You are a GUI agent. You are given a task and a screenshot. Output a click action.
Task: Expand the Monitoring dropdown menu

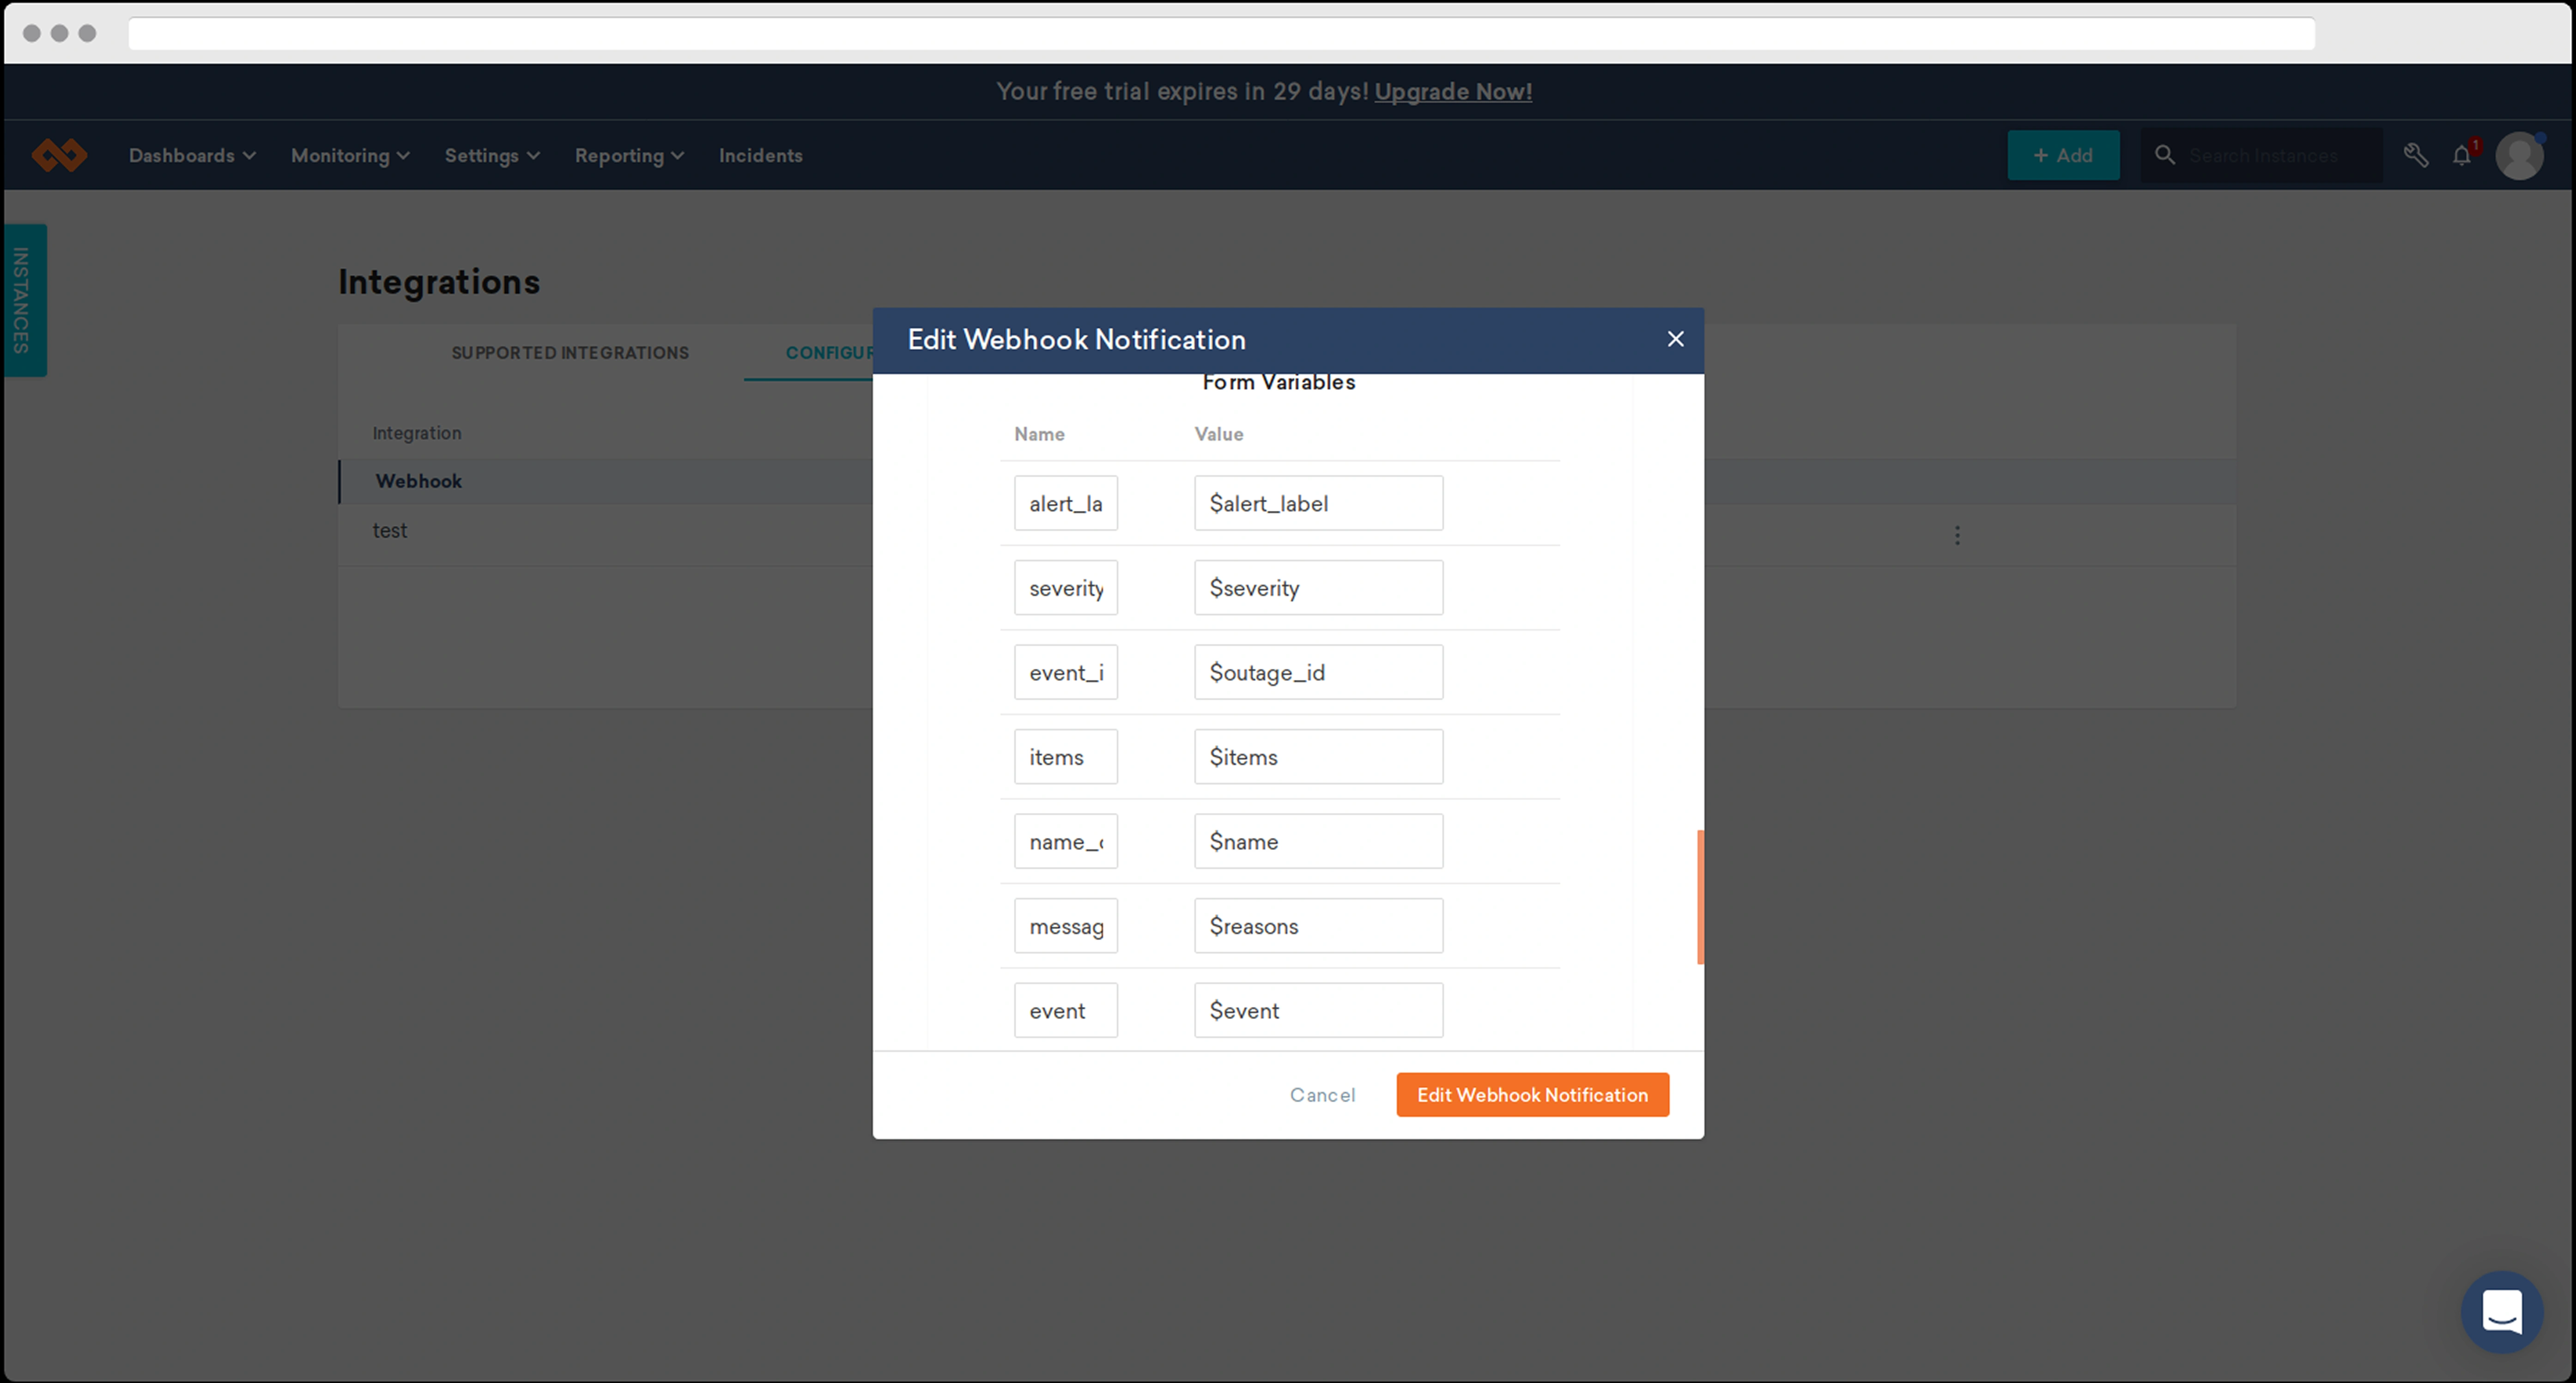pyautogui.click(x=350, y=155)
